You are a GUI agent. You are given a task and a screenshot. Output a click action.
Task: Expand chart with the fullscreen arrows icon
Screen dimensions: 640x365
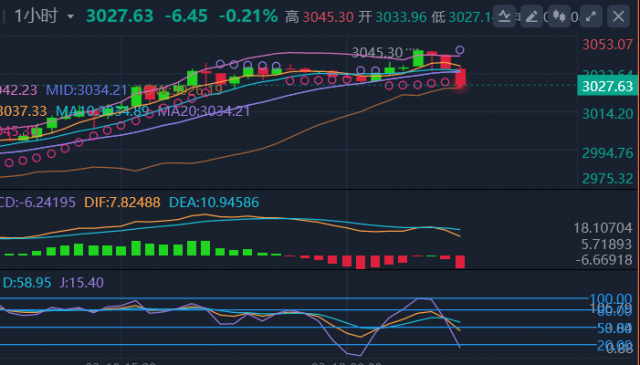point(591,16)
